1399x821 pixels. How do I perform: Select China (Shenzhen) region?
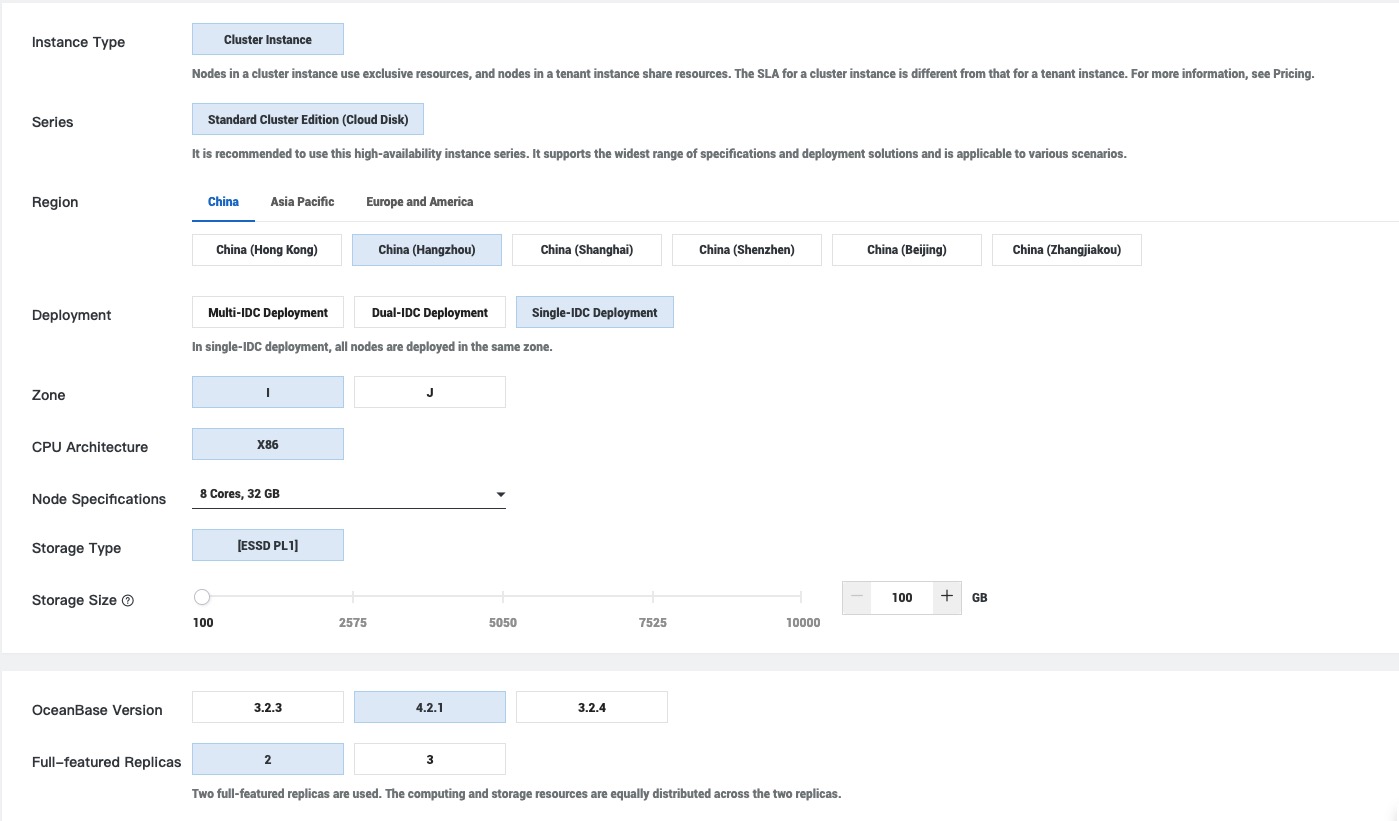(746, 250)
